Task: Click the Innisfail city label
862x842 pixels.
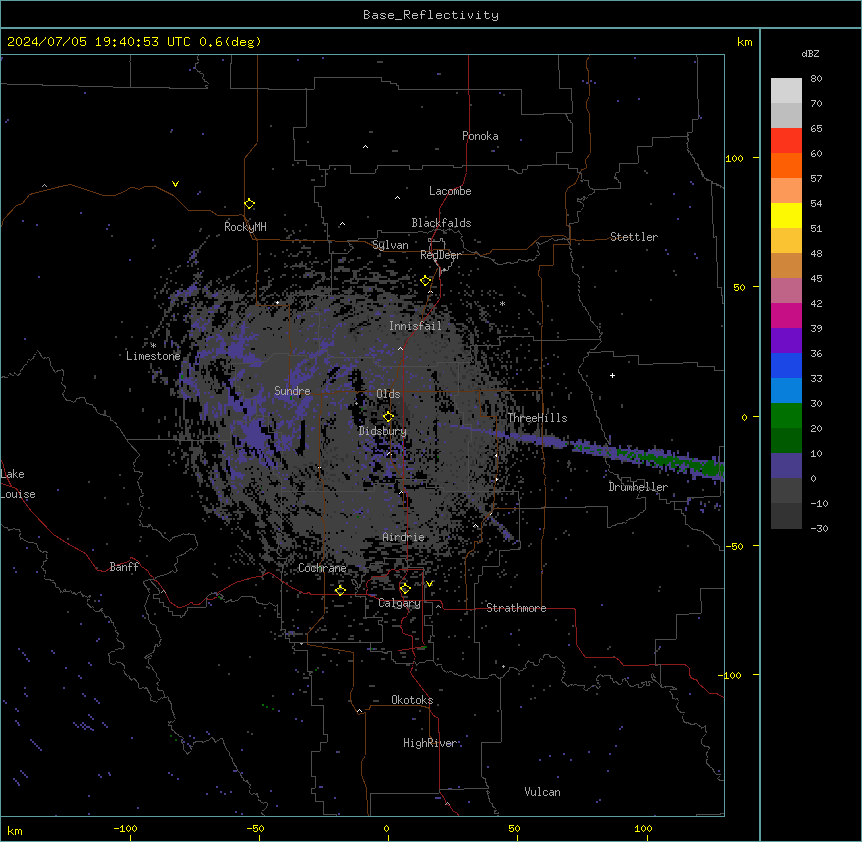Action: 416,326
